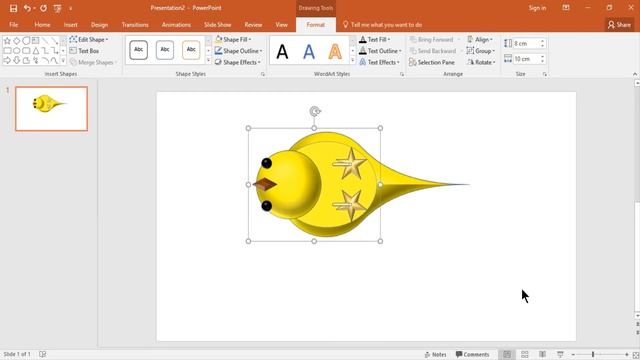Expand the Shape Styles gallery
Screen dimensions: 640x360
[x=209, y=60]
